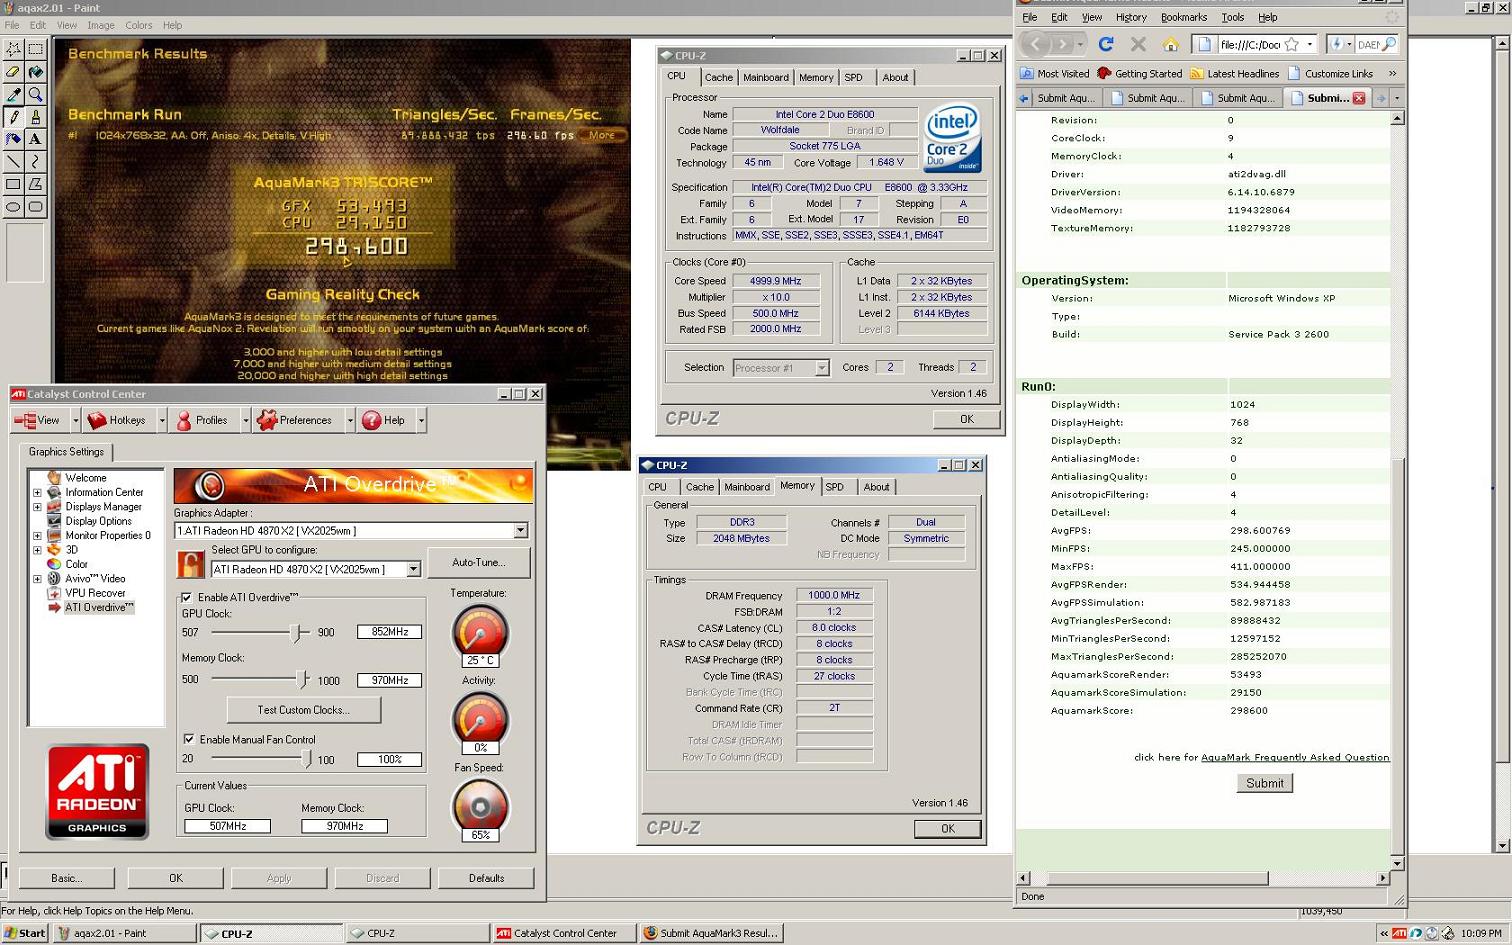Click the search magnifier in Firefox search box
The height and width of the screenshot is (945, 1512).
point(1389,44)
